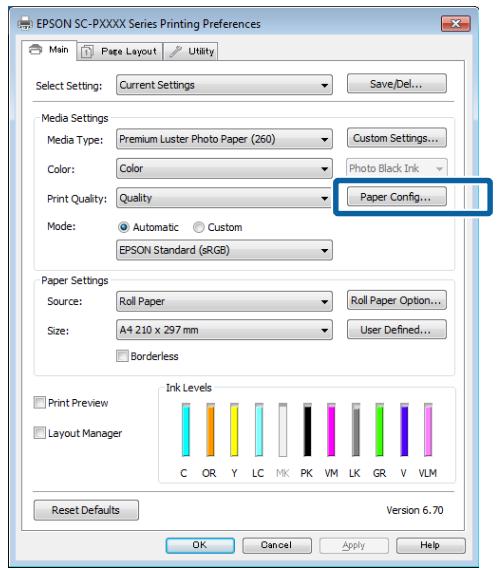This screenshot has height=570, width=498.
Task: Open the Page Layout tab
Action: click(x=120, y=51)
